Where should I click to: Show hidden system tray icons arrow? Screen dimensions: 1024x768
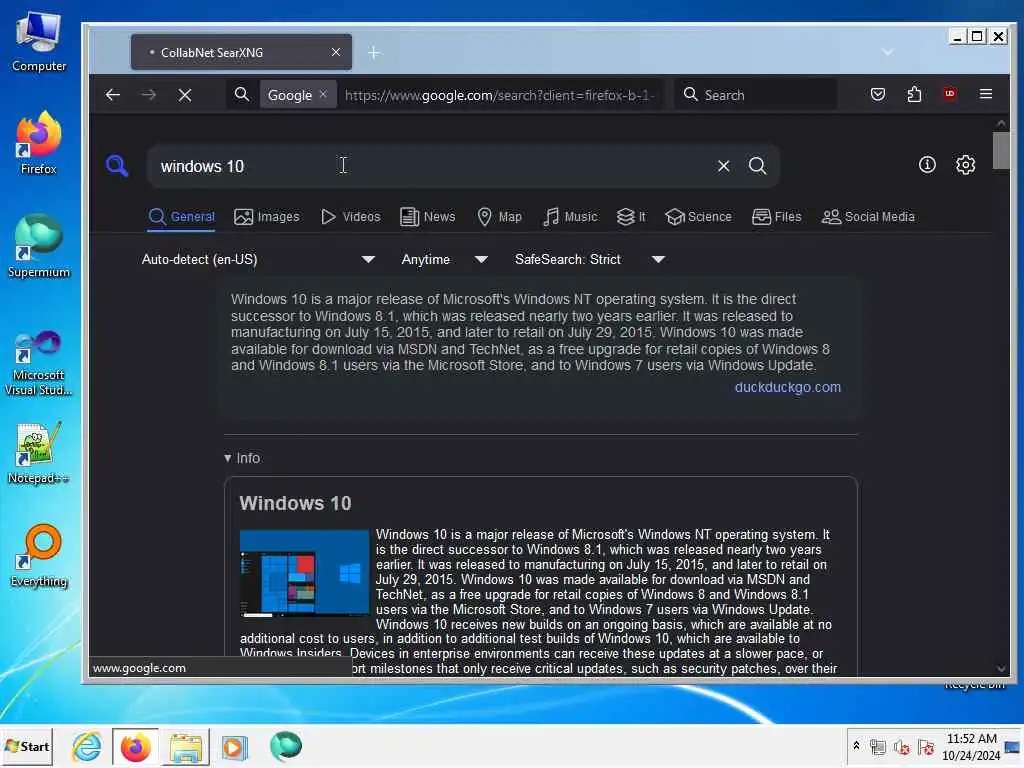click(x=856, y=746)
